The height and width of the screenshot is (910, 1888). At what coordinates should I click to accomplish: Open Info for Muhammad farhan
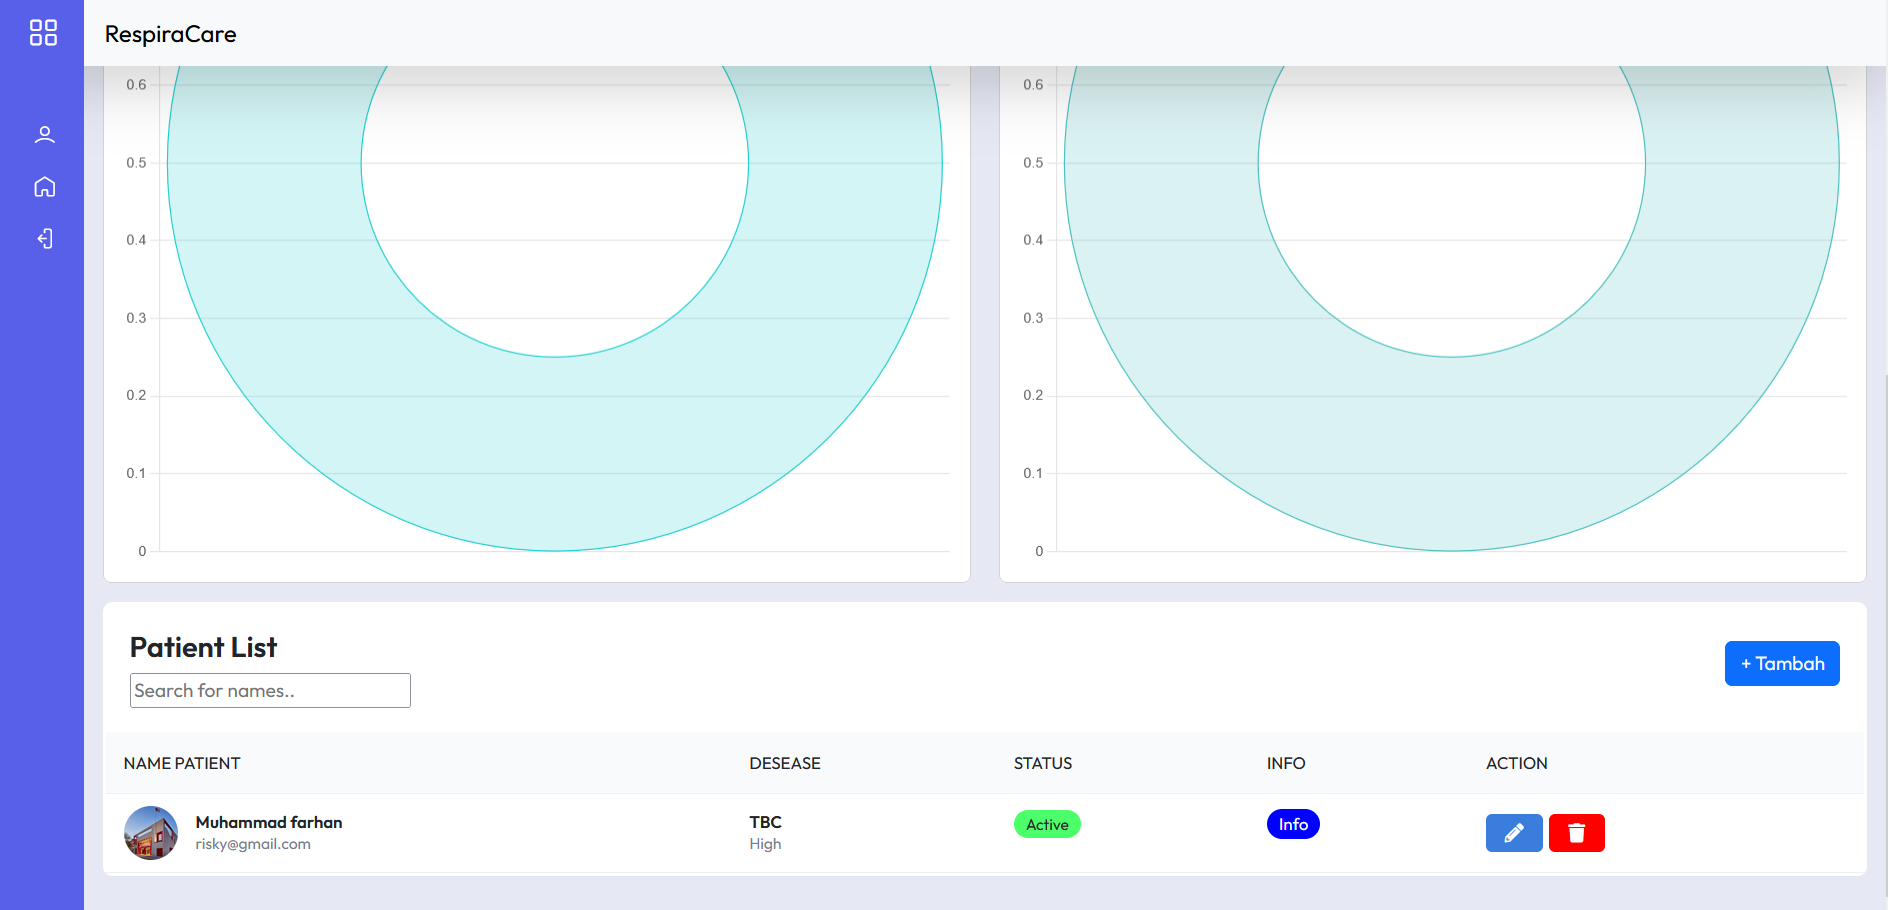tap(1293, 824)
